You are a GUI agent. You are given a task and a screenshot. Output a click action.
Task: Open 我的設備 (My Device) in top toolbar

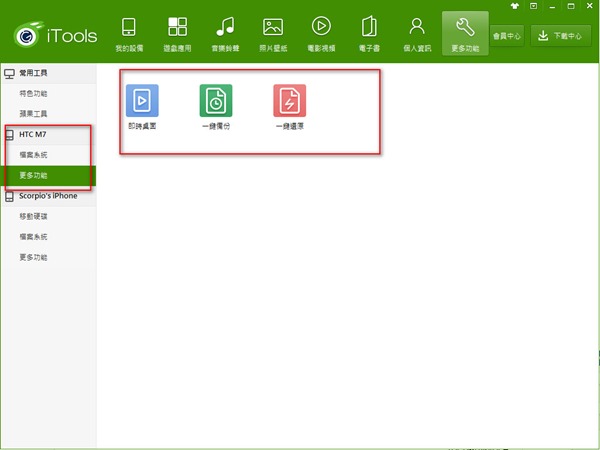pos(129,34)
